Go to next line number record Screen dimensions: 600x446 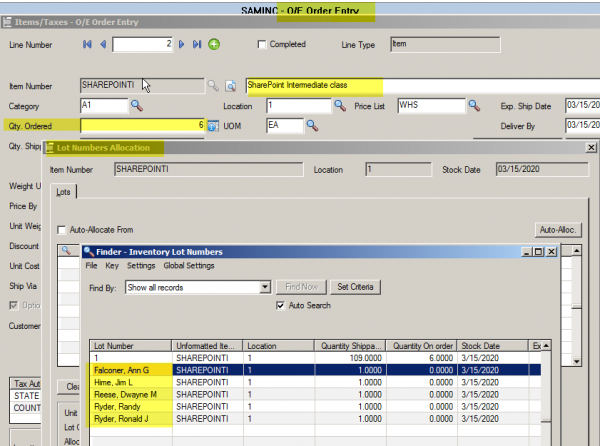181,44
